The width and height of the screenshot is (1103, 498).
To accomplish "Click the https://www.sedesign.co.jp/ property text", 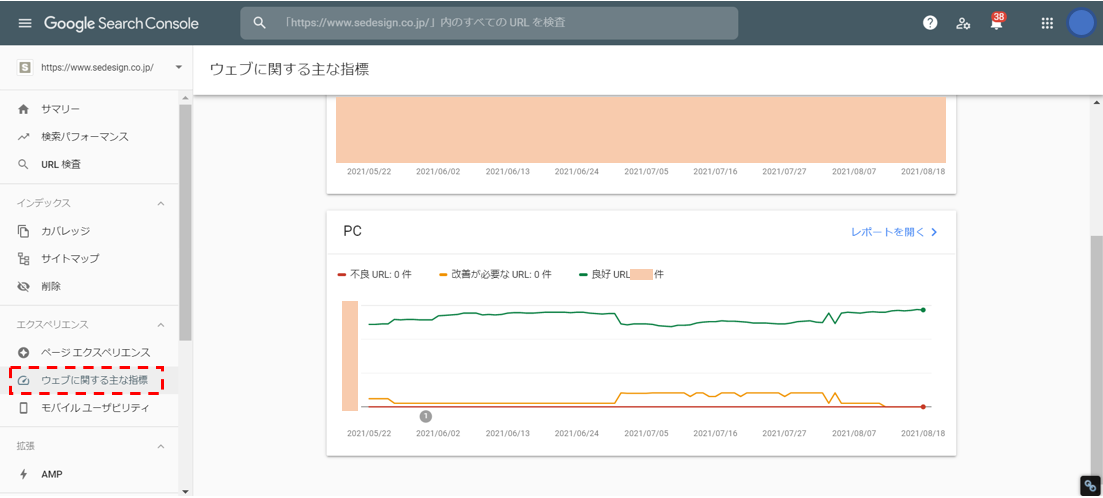I will point(97,68).
